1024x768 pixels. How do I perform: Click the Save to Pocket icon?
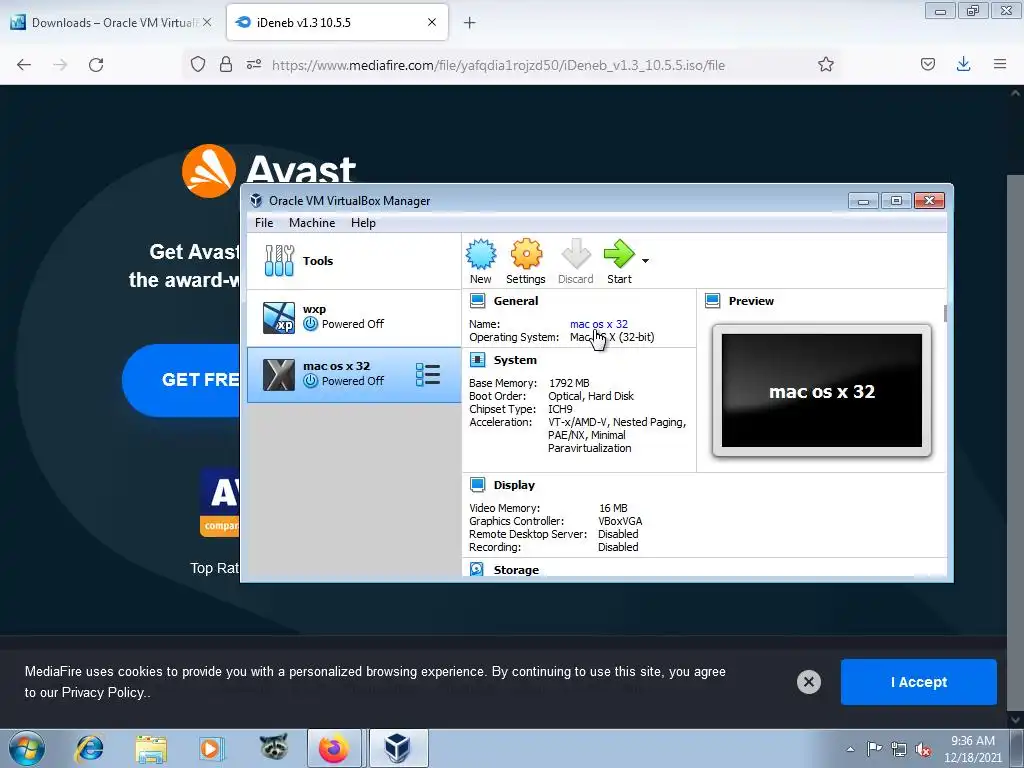click(x=928, y=64)
